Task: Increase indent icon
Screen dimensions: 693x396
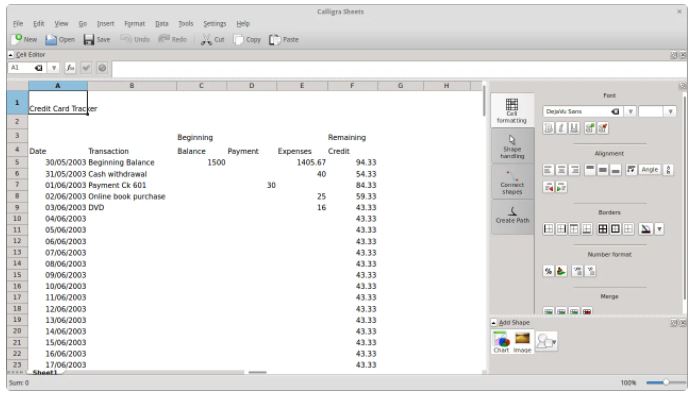Action: pyautogui.click(x=561, y=187)
